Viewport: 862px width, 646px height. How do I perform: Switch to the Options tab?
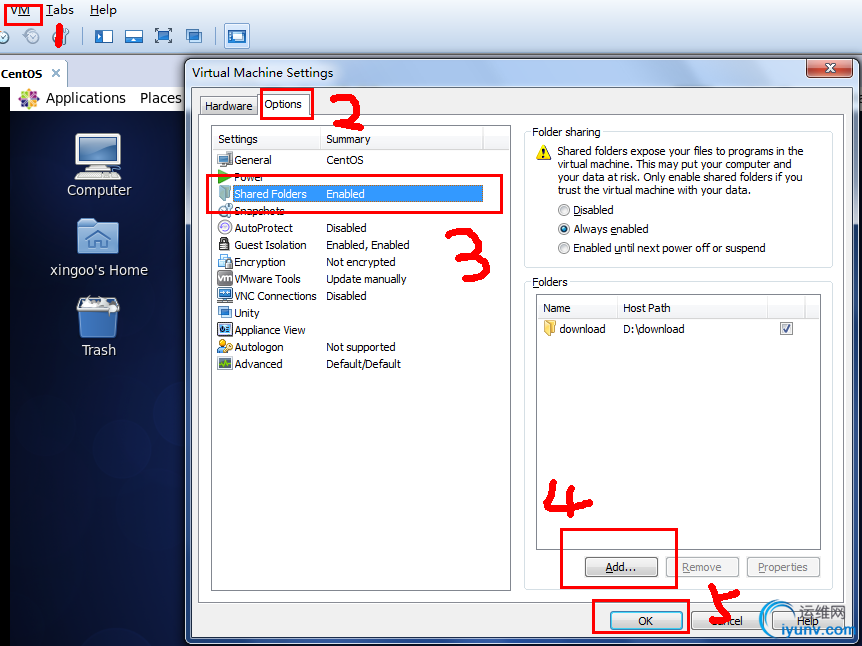283,104
